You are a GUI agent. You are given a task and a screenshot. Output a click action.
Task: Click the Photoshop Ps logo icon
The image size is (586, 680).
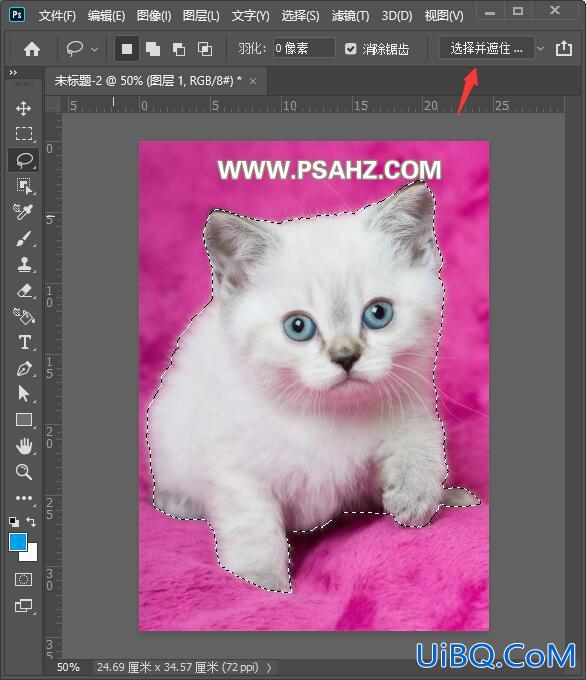(x=17, y=14)
